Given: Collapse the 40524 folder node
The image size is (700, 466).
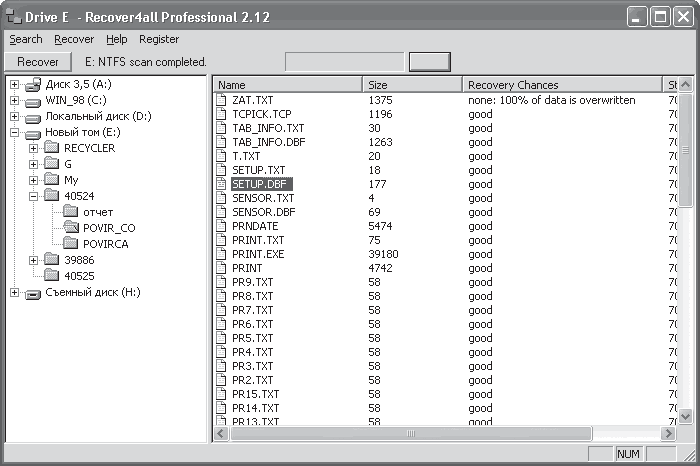Looking at the screenshot, I should pos(33,196).
